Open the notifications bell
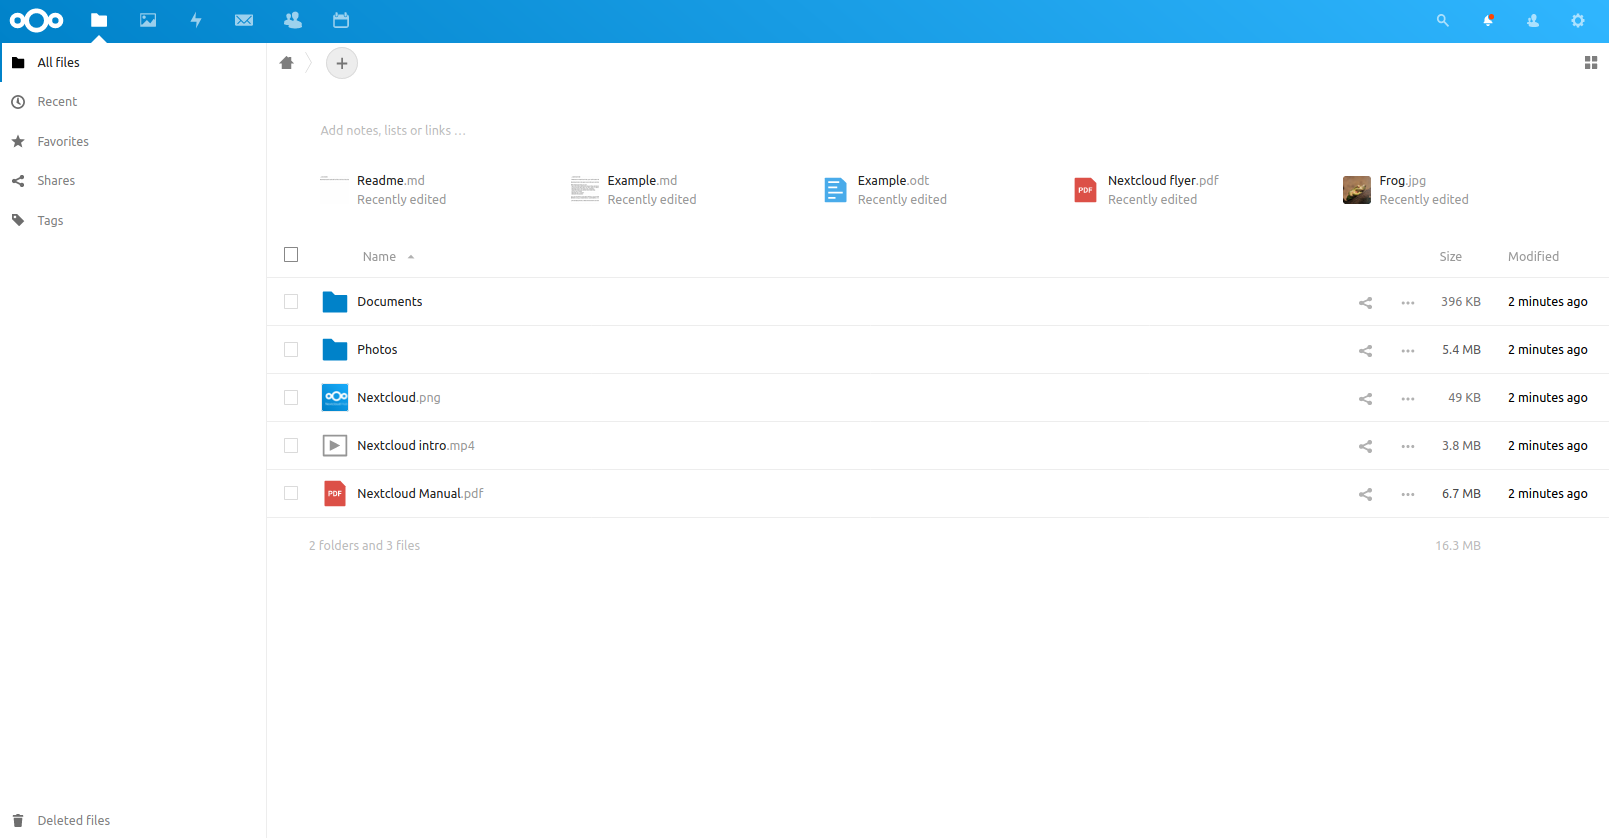 pyautogui.click(x=1488, y=20)
